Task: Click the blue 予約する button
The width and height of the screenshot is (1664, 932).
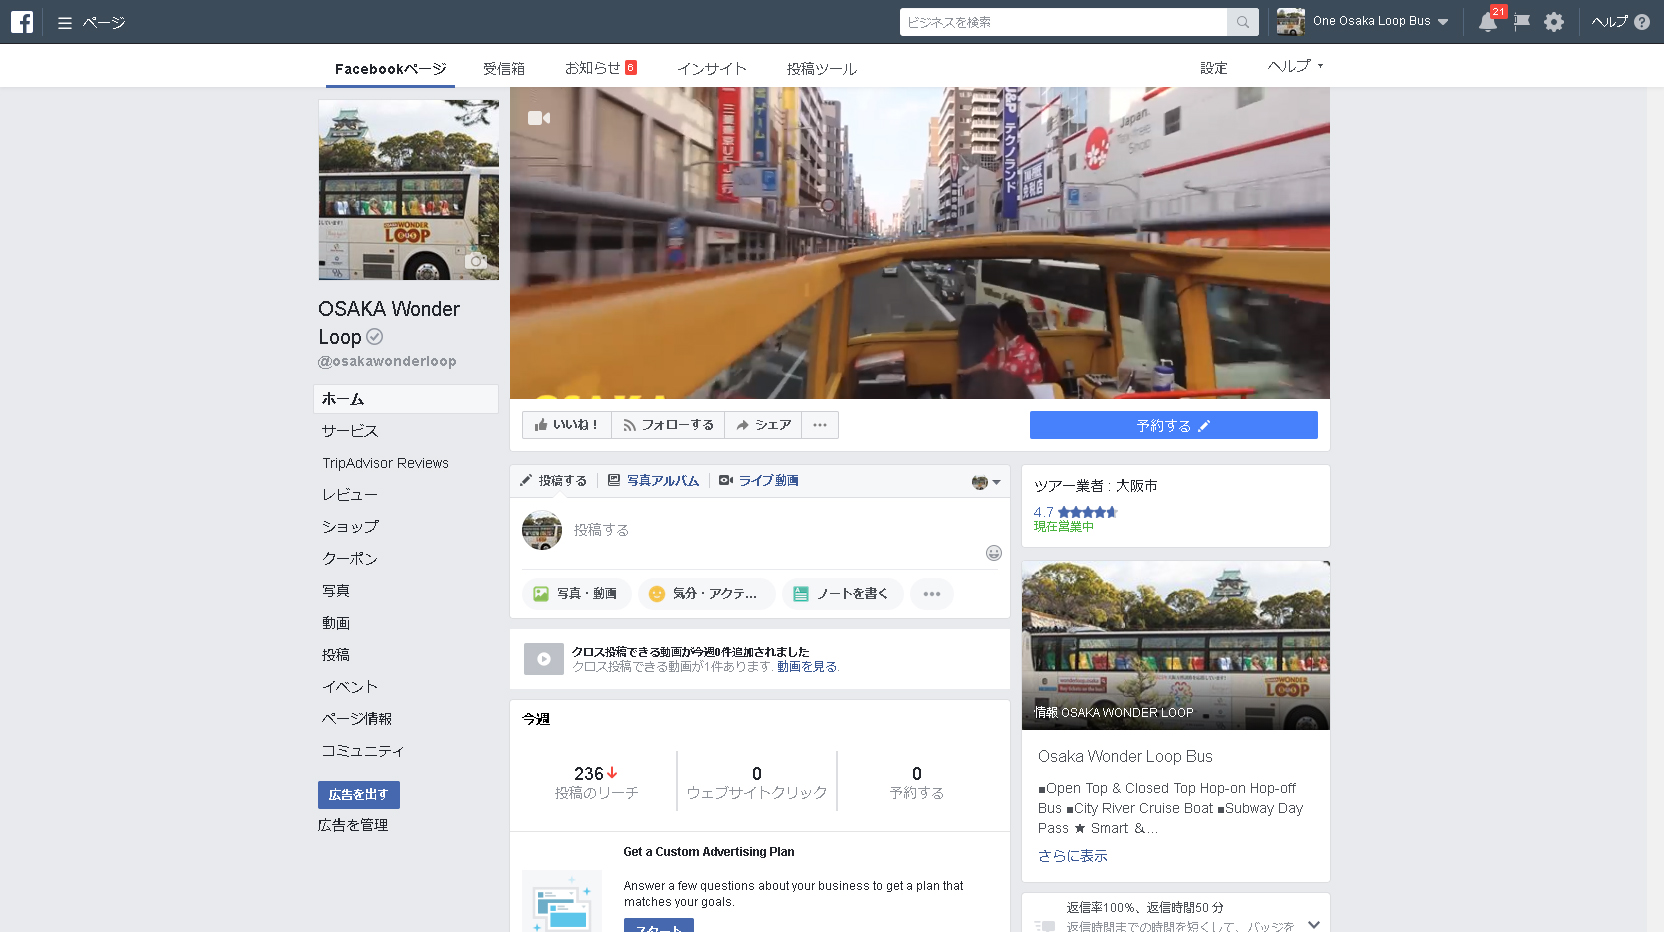Action: [x=1174, y=425]
